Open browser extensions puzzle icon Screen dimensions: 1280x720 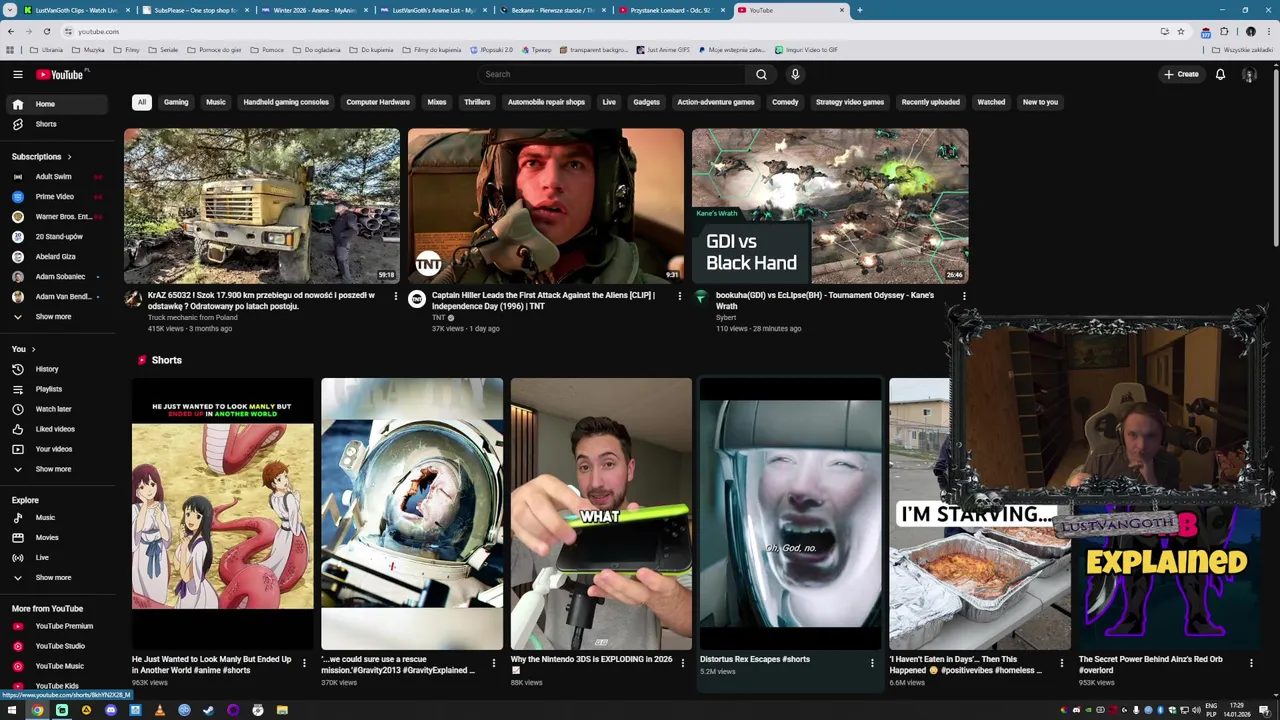[x=1224, y=31]
